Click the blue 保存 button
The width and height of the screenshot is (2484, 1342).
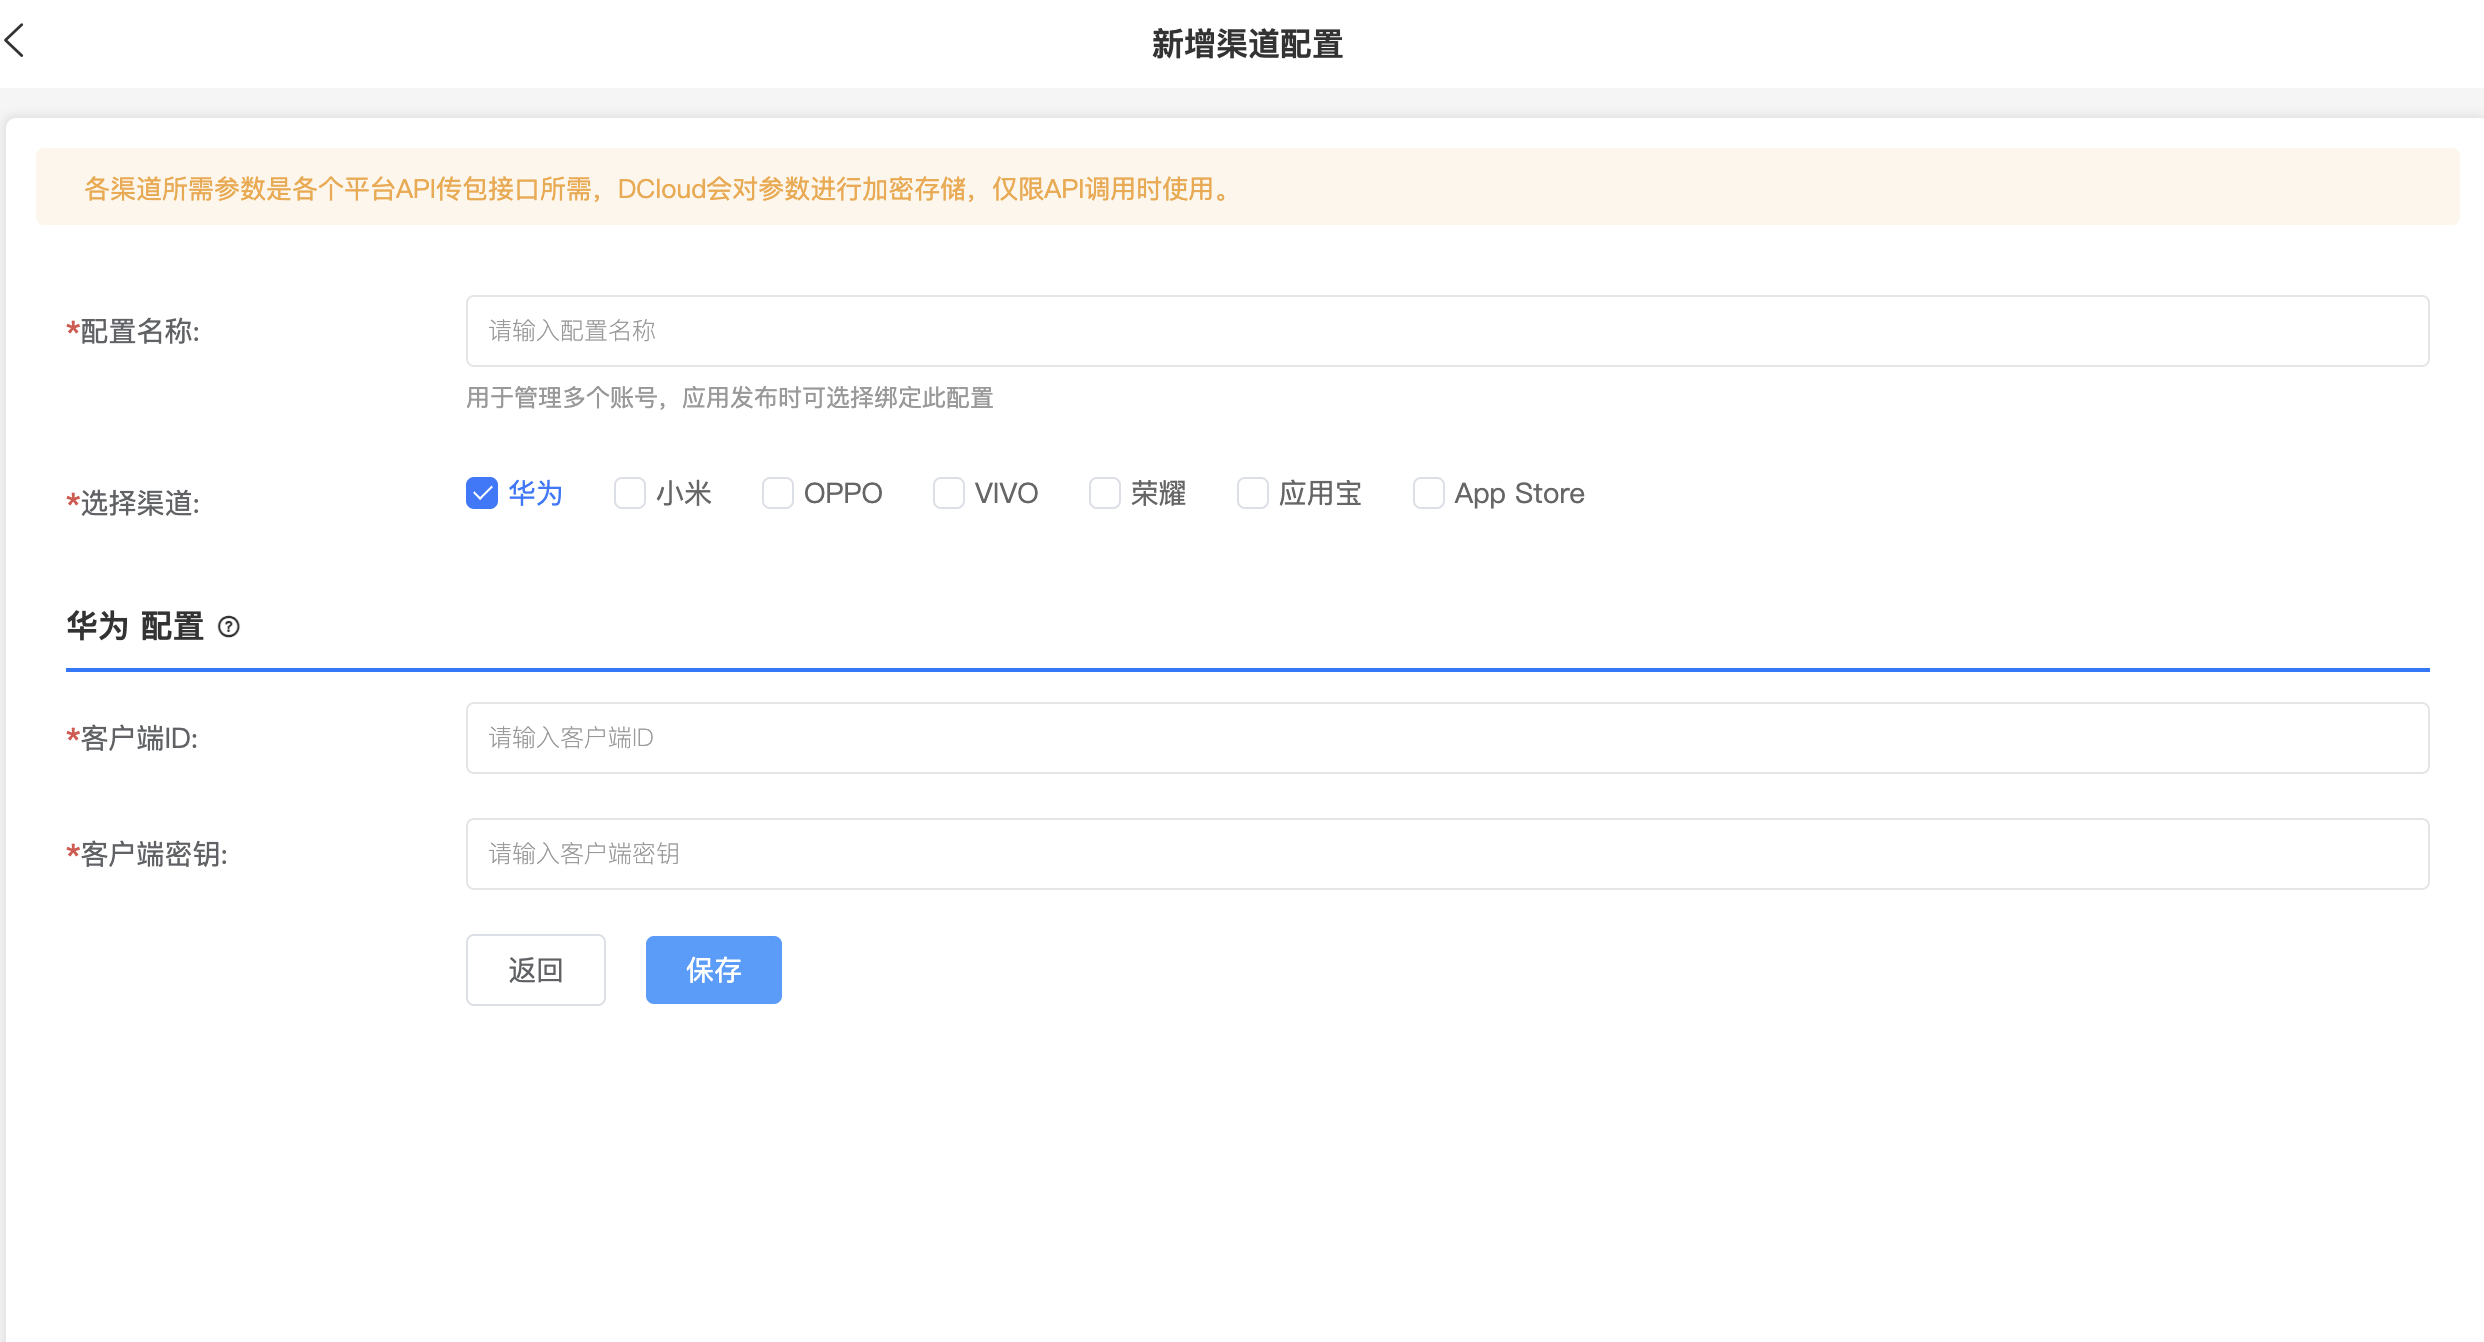[713, 970]
